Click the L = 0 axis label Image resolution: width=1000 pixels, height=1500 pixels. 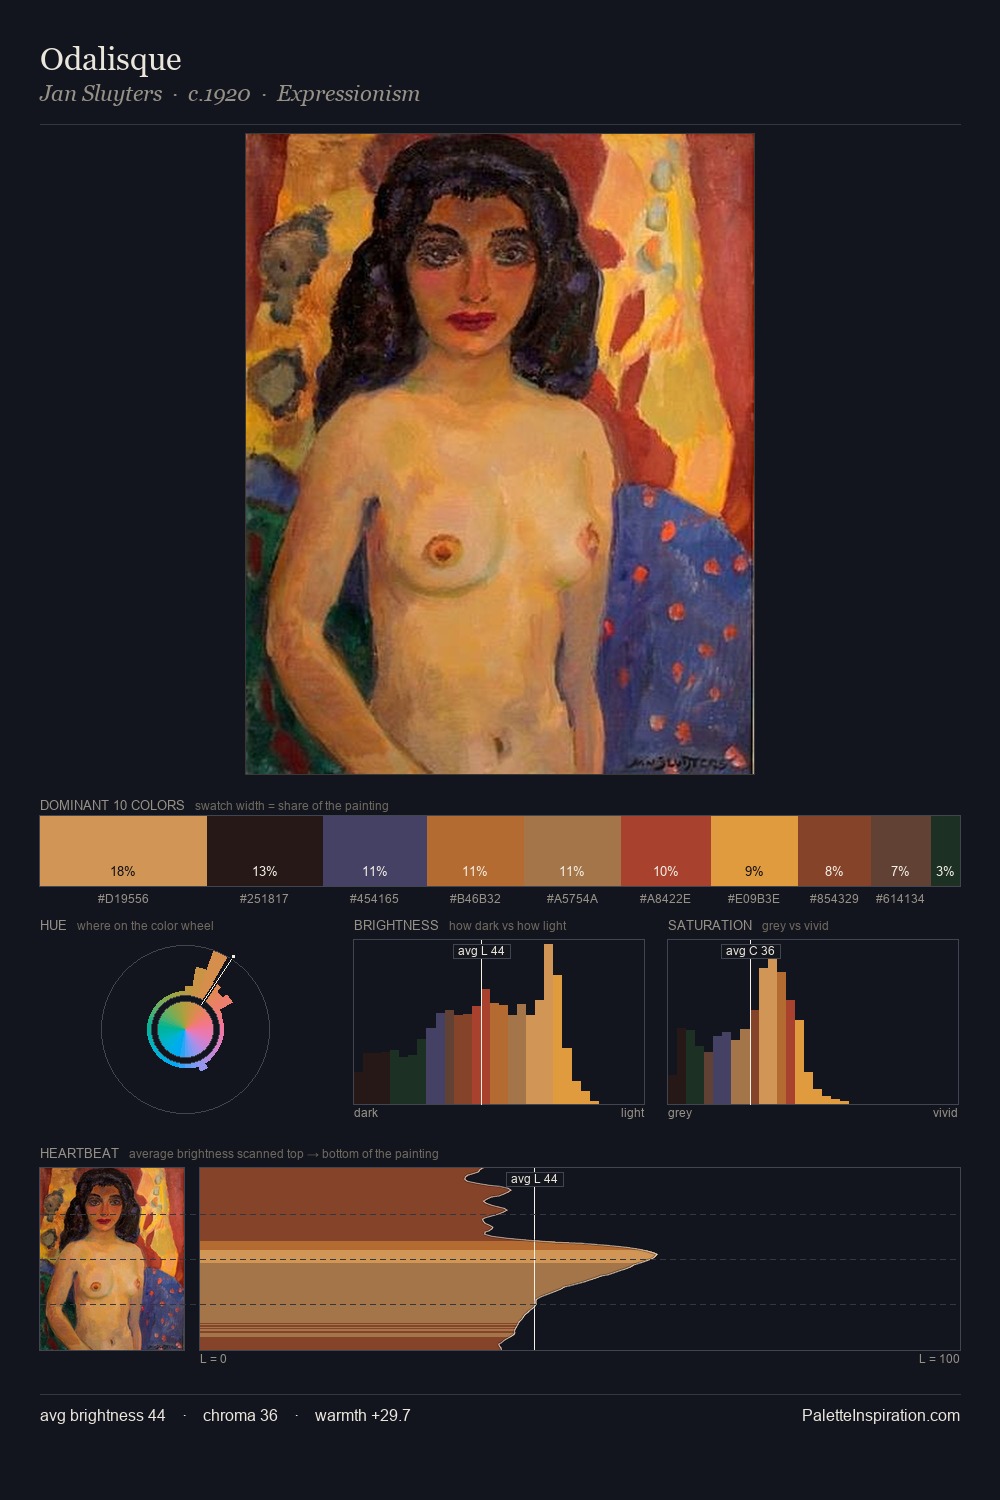point(213,1359)
